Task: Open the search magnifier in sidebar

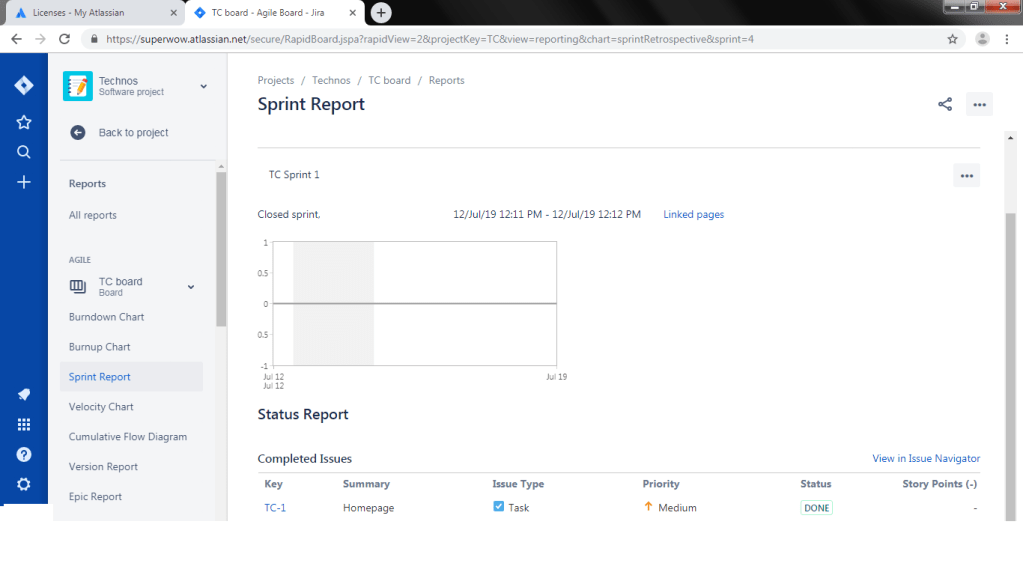Action: click(x=24, y=152)
